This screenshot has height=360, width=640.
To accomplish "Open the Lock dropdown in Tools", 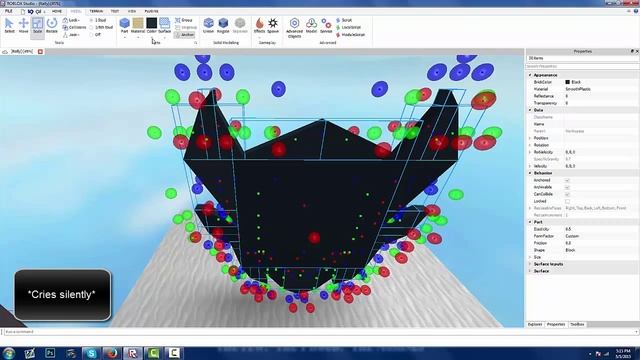I will [x=72, y=20].
